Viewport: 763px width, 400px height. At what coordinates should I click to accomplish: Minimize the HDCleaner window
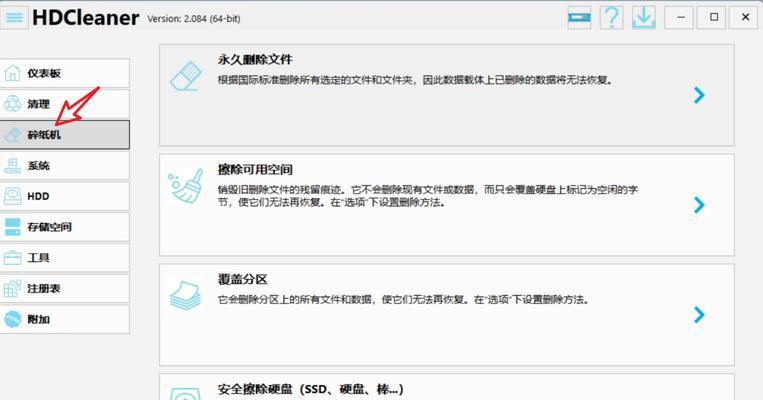click(681, 18)
